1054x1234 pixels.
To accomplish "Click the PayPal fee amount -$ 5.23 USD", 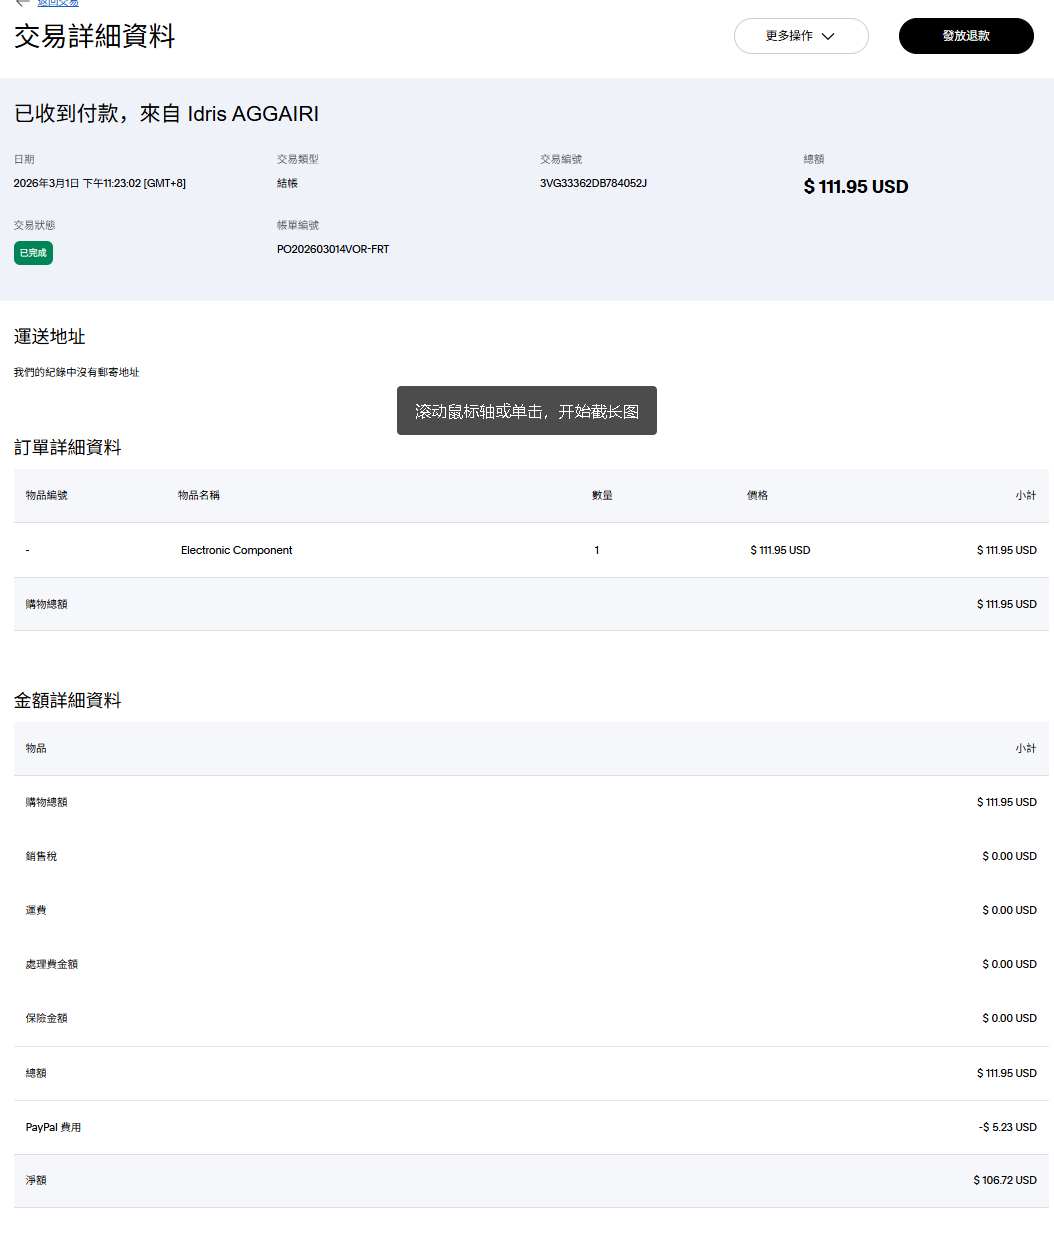I will click(x=1007, y=1127).
